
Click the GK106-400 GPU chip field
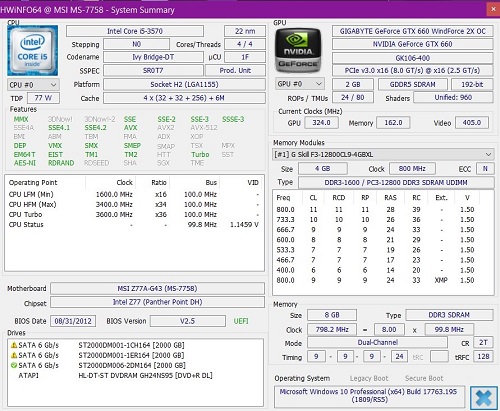coord(413,58)
